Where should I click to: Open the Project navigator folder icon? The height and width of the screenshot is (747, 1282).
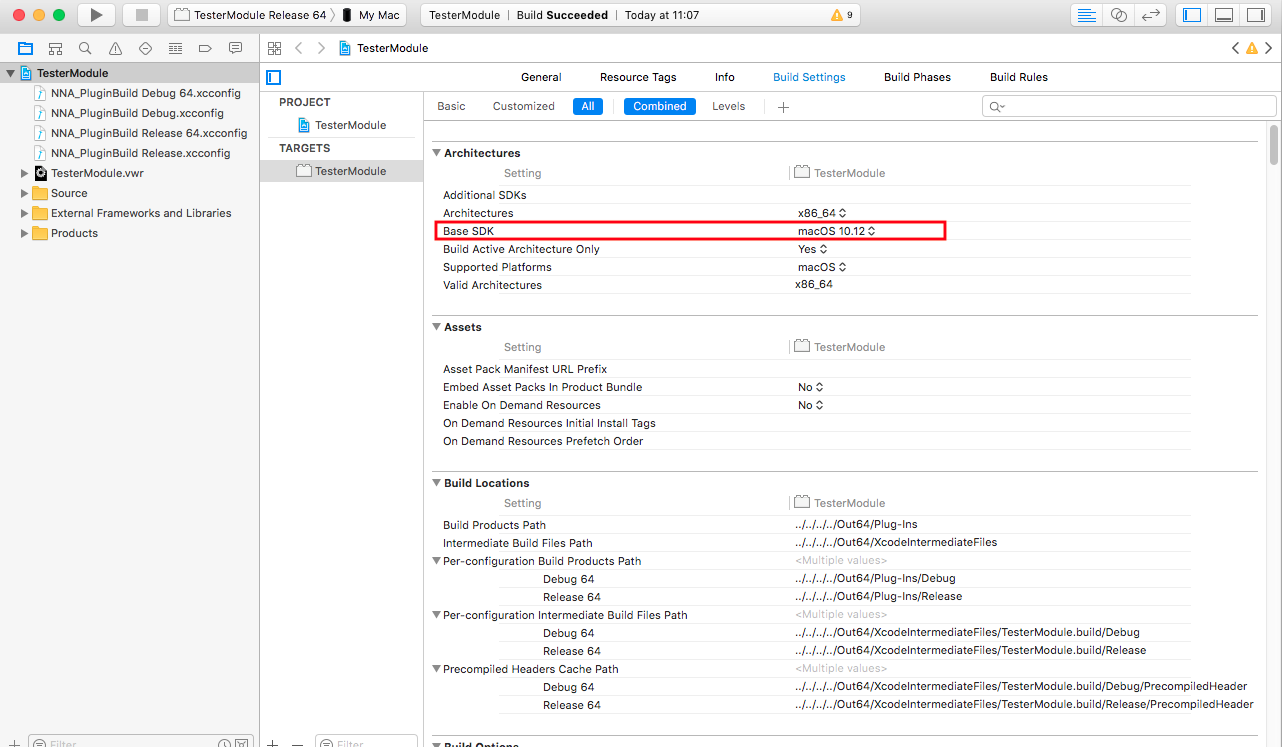[x=25, y=48]
